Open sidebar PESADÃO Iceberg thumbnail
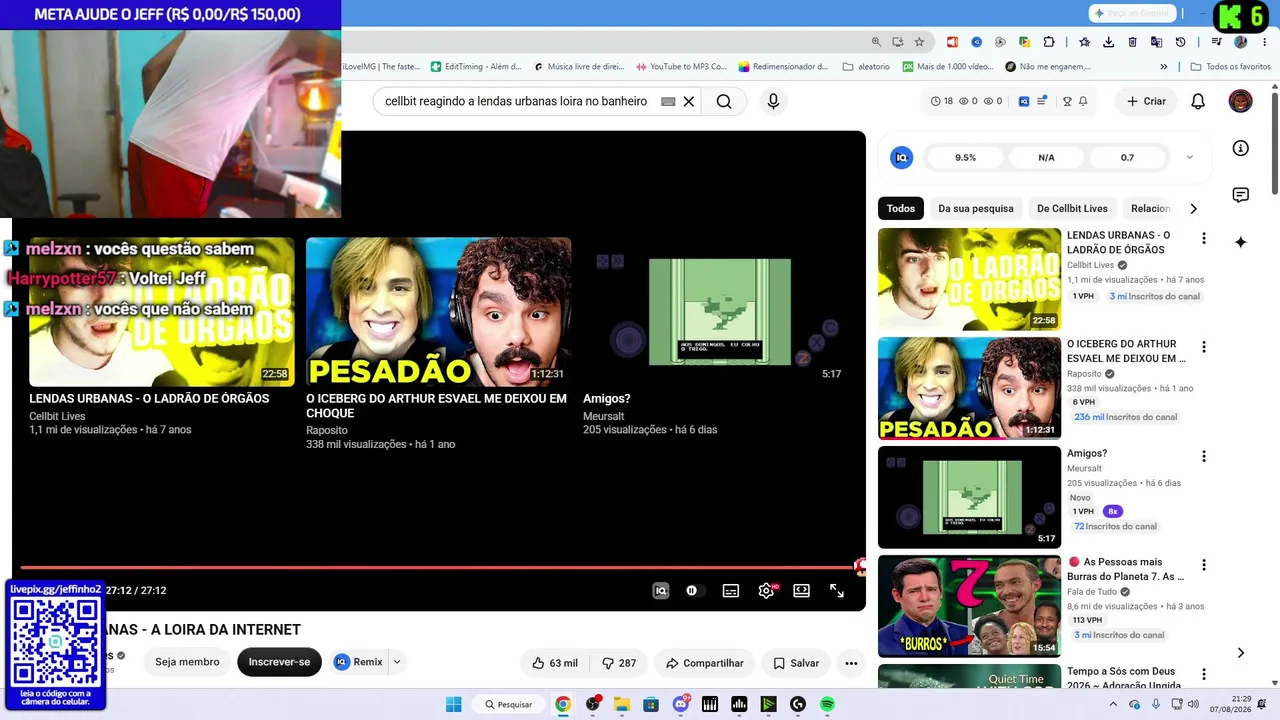 [x=969, y=388]
